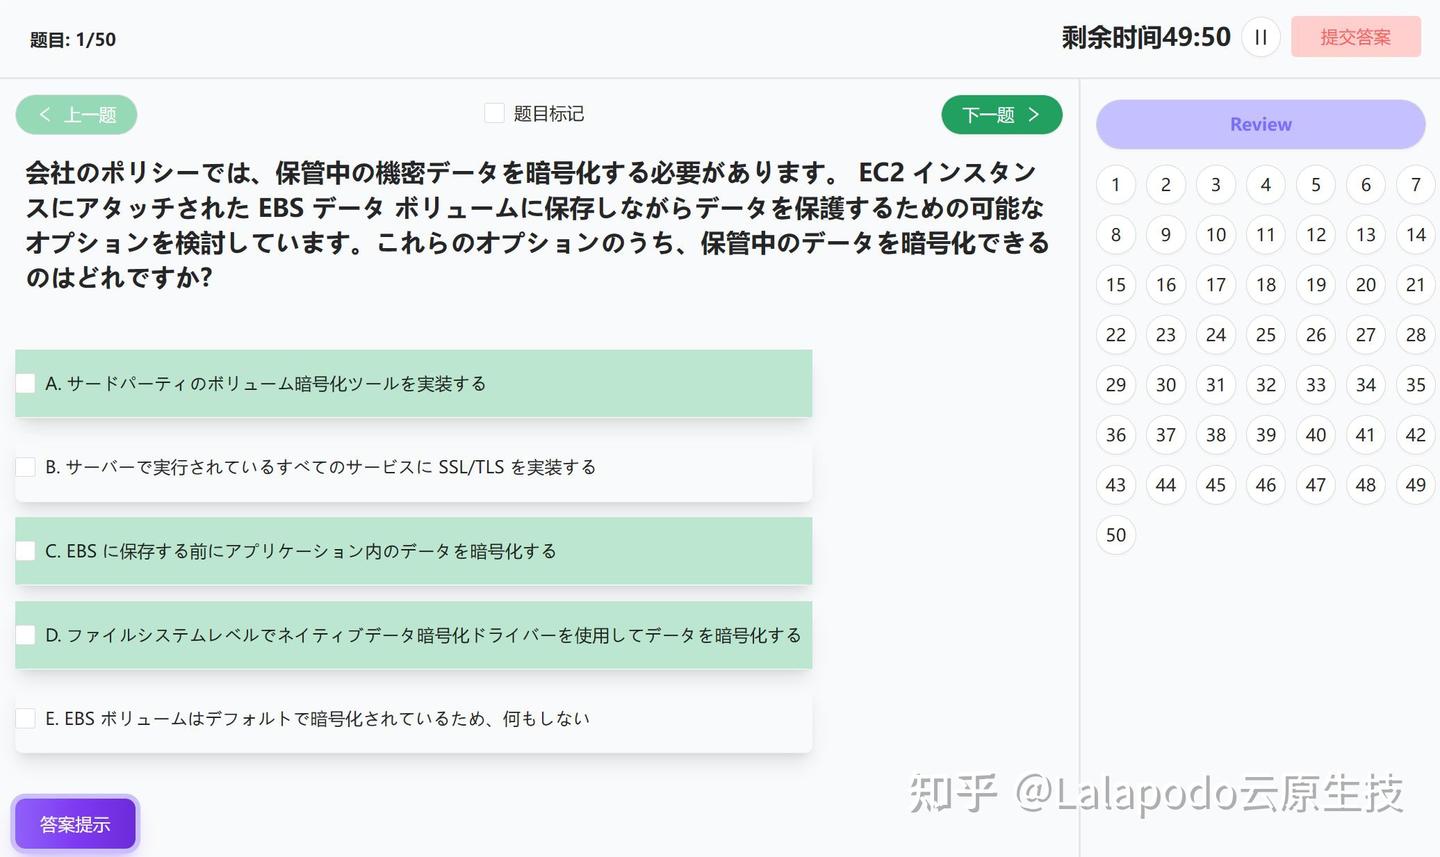1440x857 pixels.
Task: Check answer option B about SSL/TLS
Action: 25,466
